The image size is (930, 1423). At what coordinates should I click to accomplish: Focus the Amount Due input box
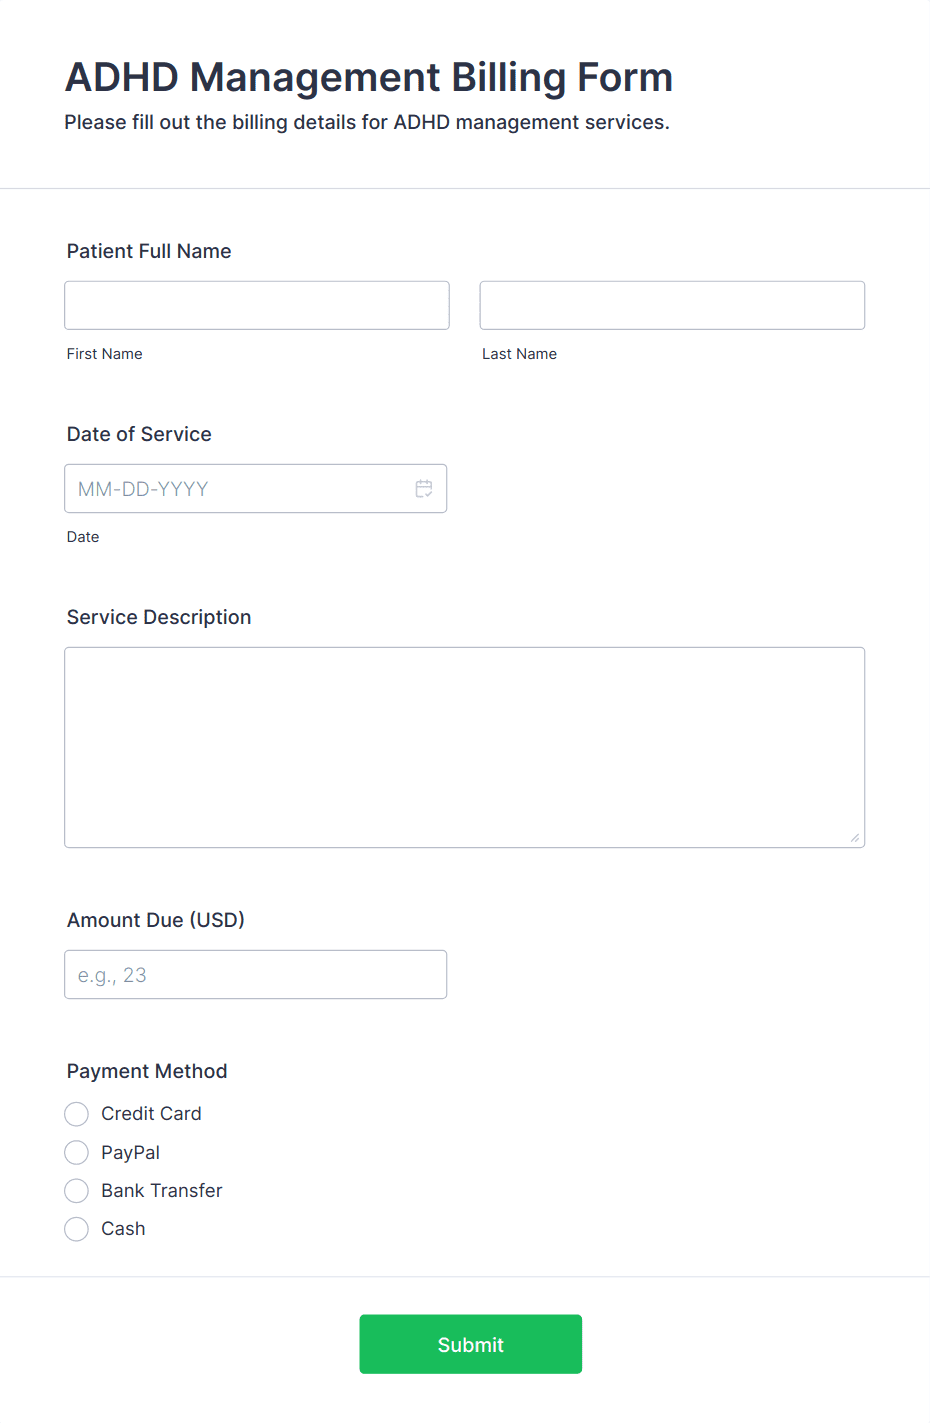click(255, 975)
